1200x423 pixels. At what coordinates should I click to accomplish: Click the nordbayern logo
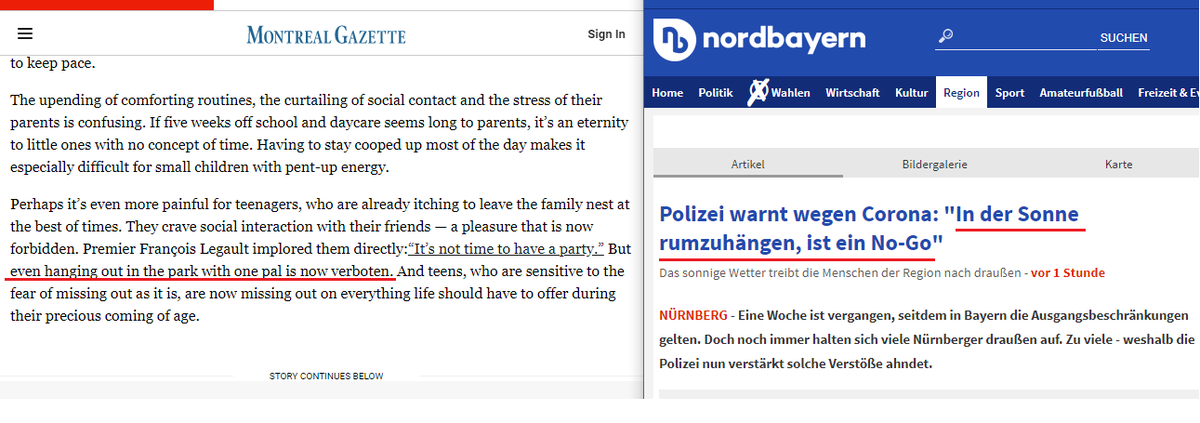point(760,39)
